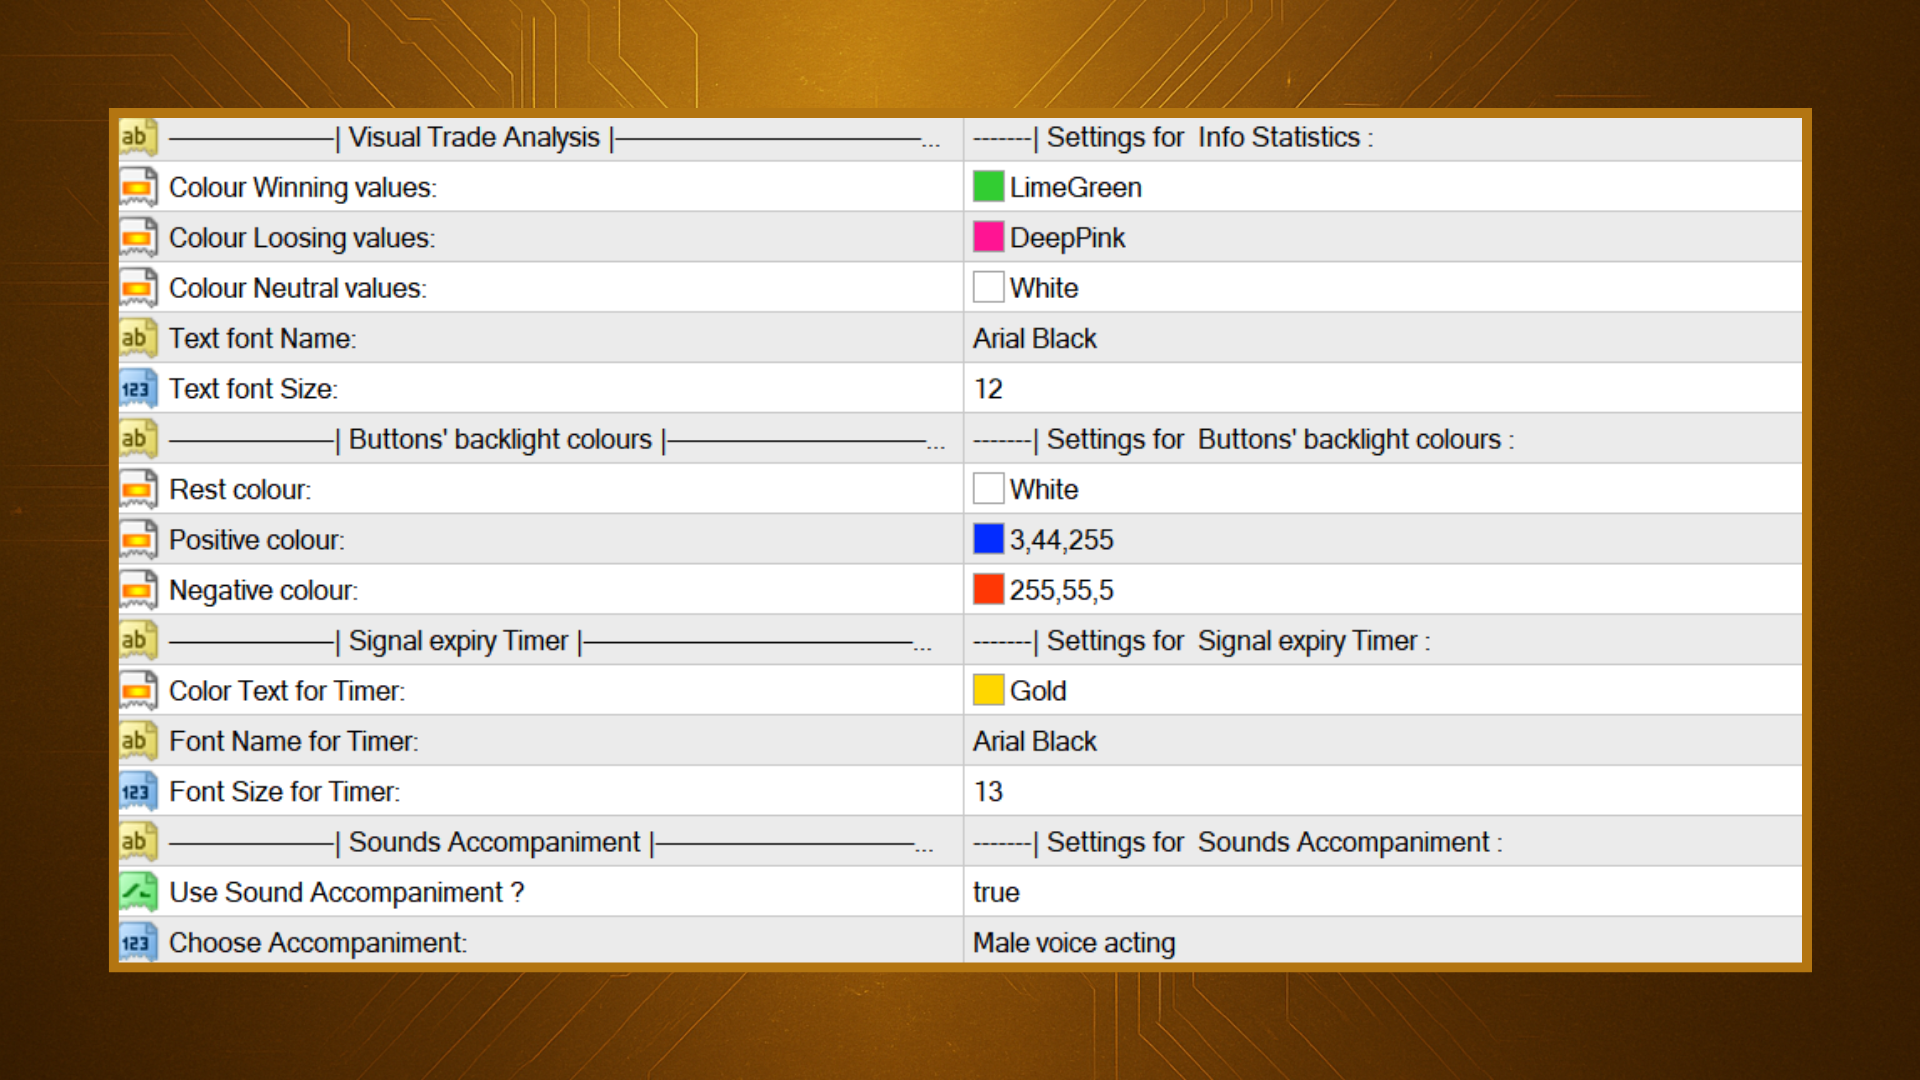Click the orange-red 255,55,5 Negative colour swatch
Viewport: 1920px width, 1080px height.
tap(988, 590)
